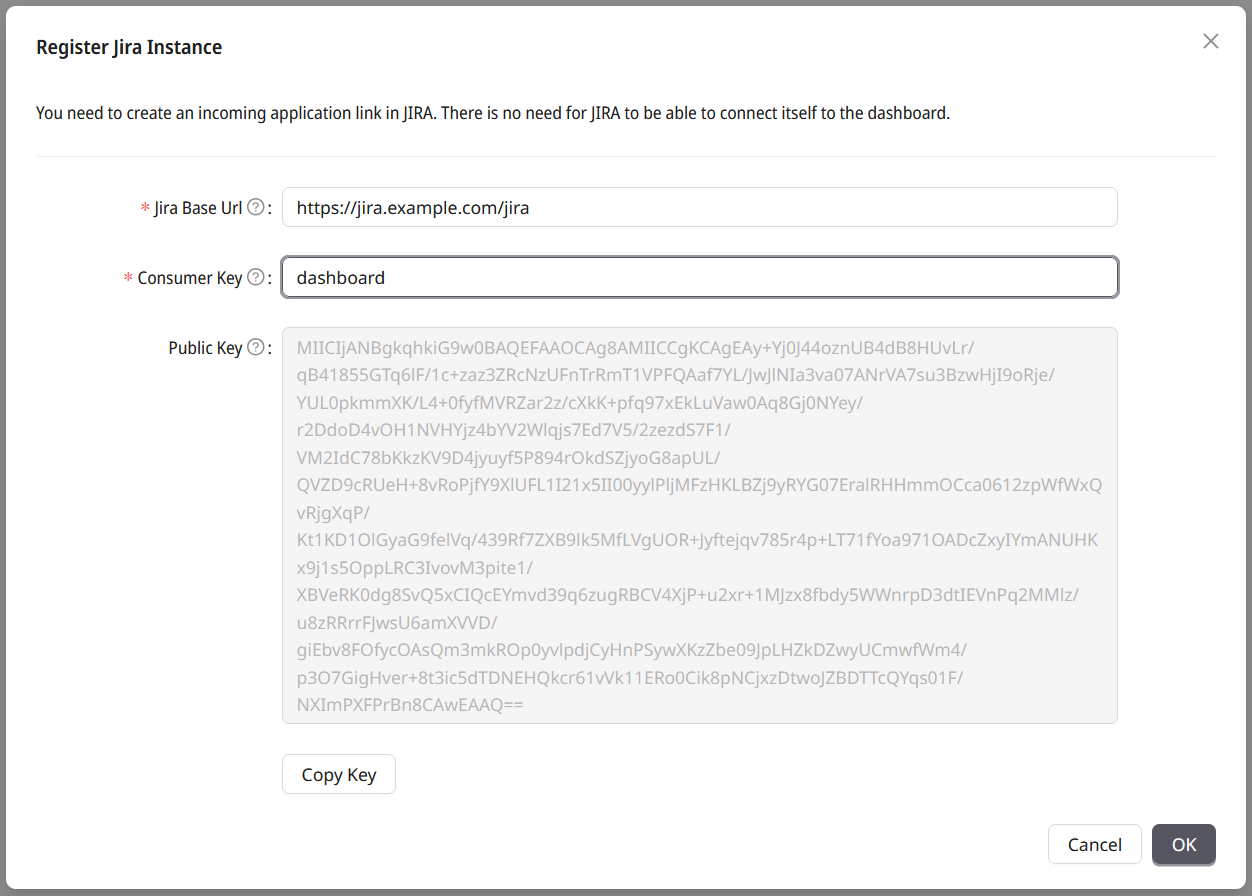Cancel the Jira registration
The width and height of the screenshot is (1252, 896).
(1095, 844)
